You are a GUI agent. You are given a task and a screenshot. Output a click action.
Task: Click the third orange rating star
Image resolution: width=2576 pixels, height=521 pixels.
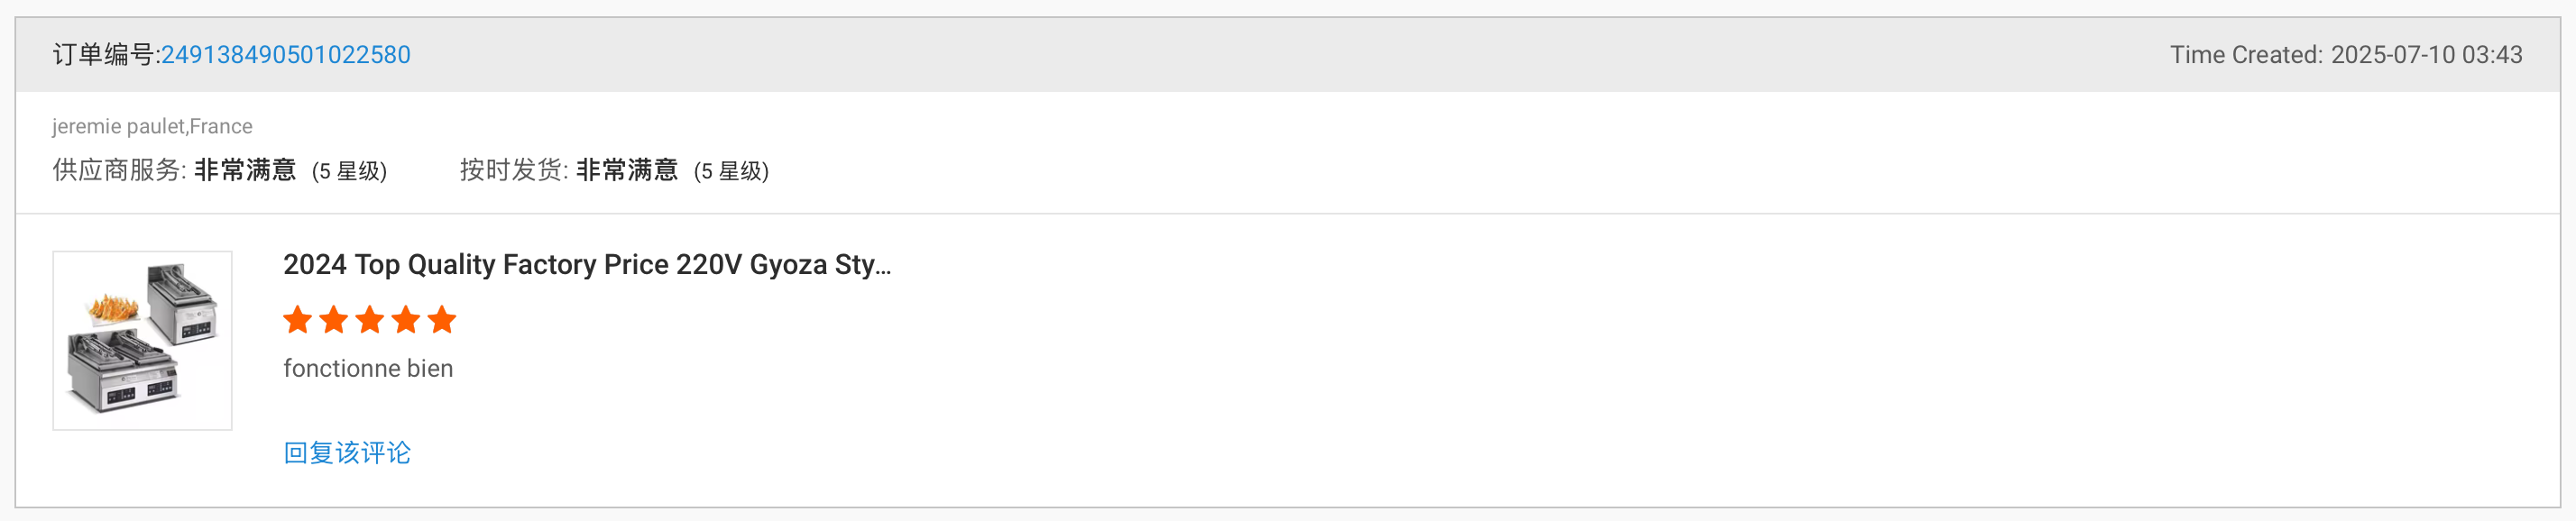pyautogui.click(x=370, y=320)
